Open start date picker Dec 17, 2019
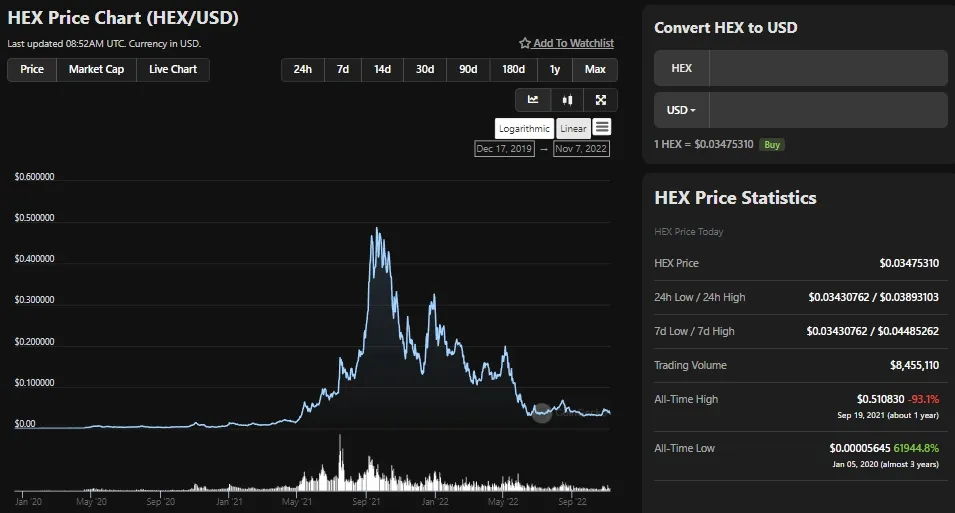The height and width of the screenshot is (513, 955). [x=504, y=149]
